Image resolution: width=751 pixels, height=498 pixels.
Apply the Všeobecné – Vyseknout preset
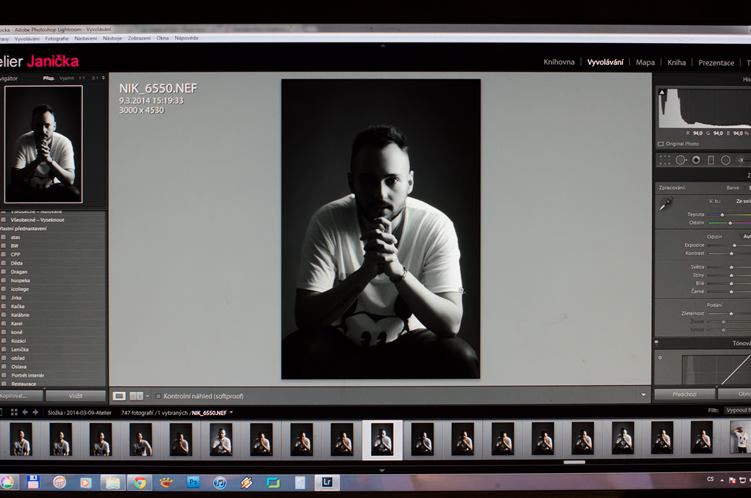coord(37,220)
